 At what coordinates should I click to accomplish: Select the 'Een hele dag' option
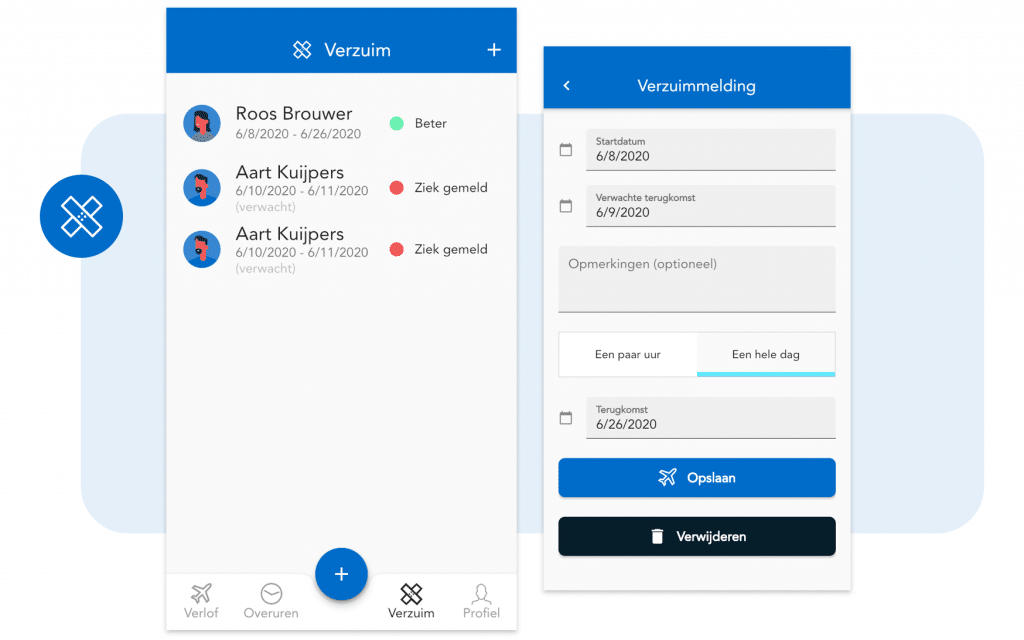click(766, 354)
